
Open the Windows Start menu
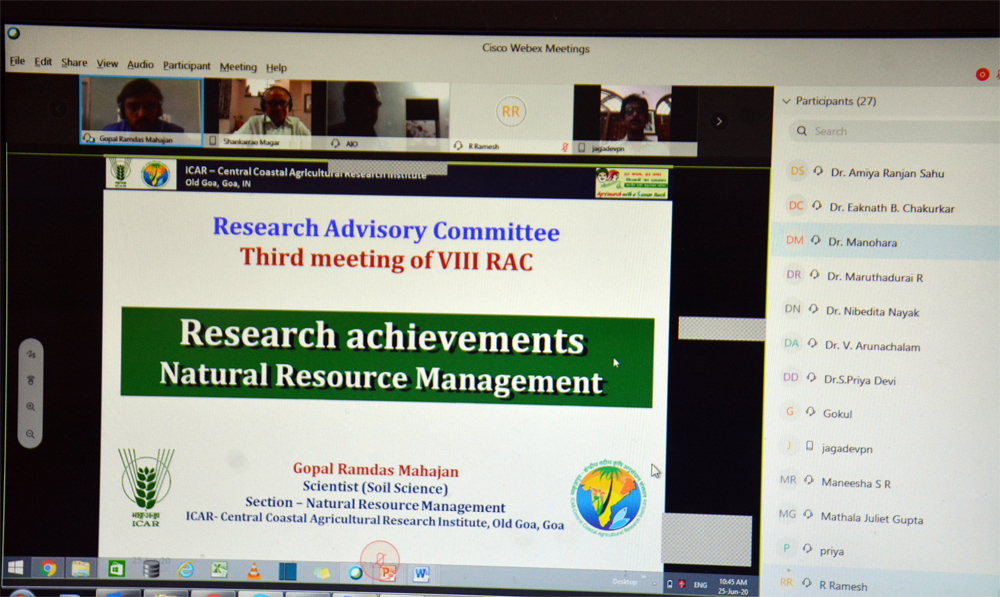[15, 567]
